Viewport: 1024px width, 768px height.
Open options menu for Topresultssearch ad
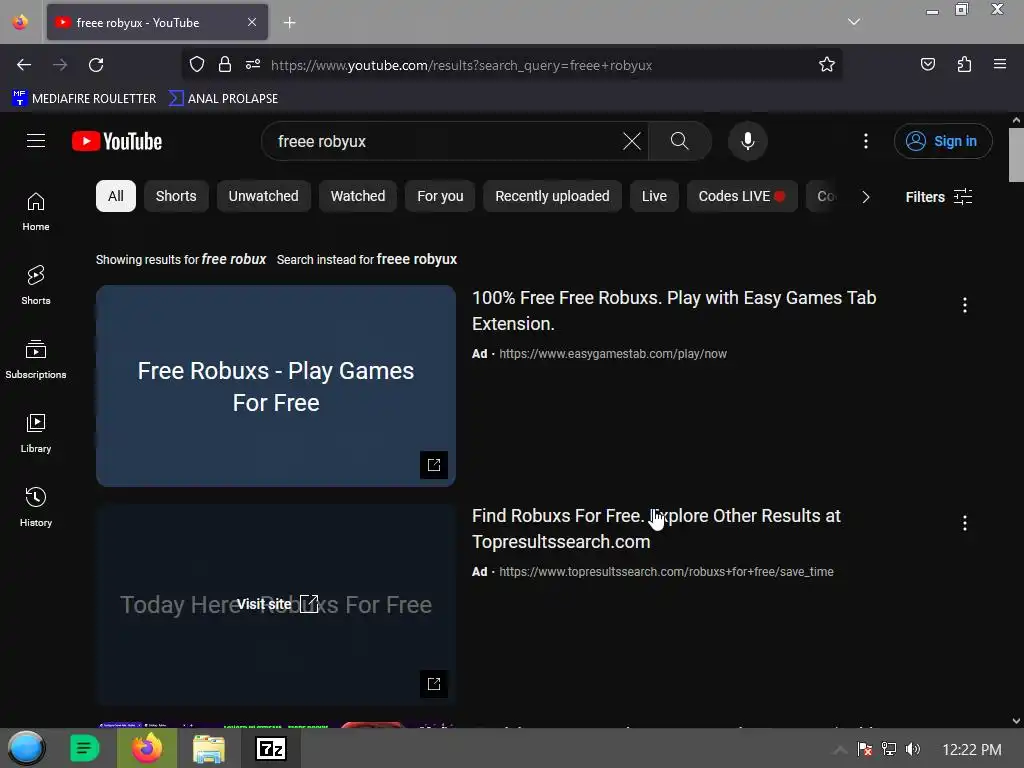tap(965, 522)
